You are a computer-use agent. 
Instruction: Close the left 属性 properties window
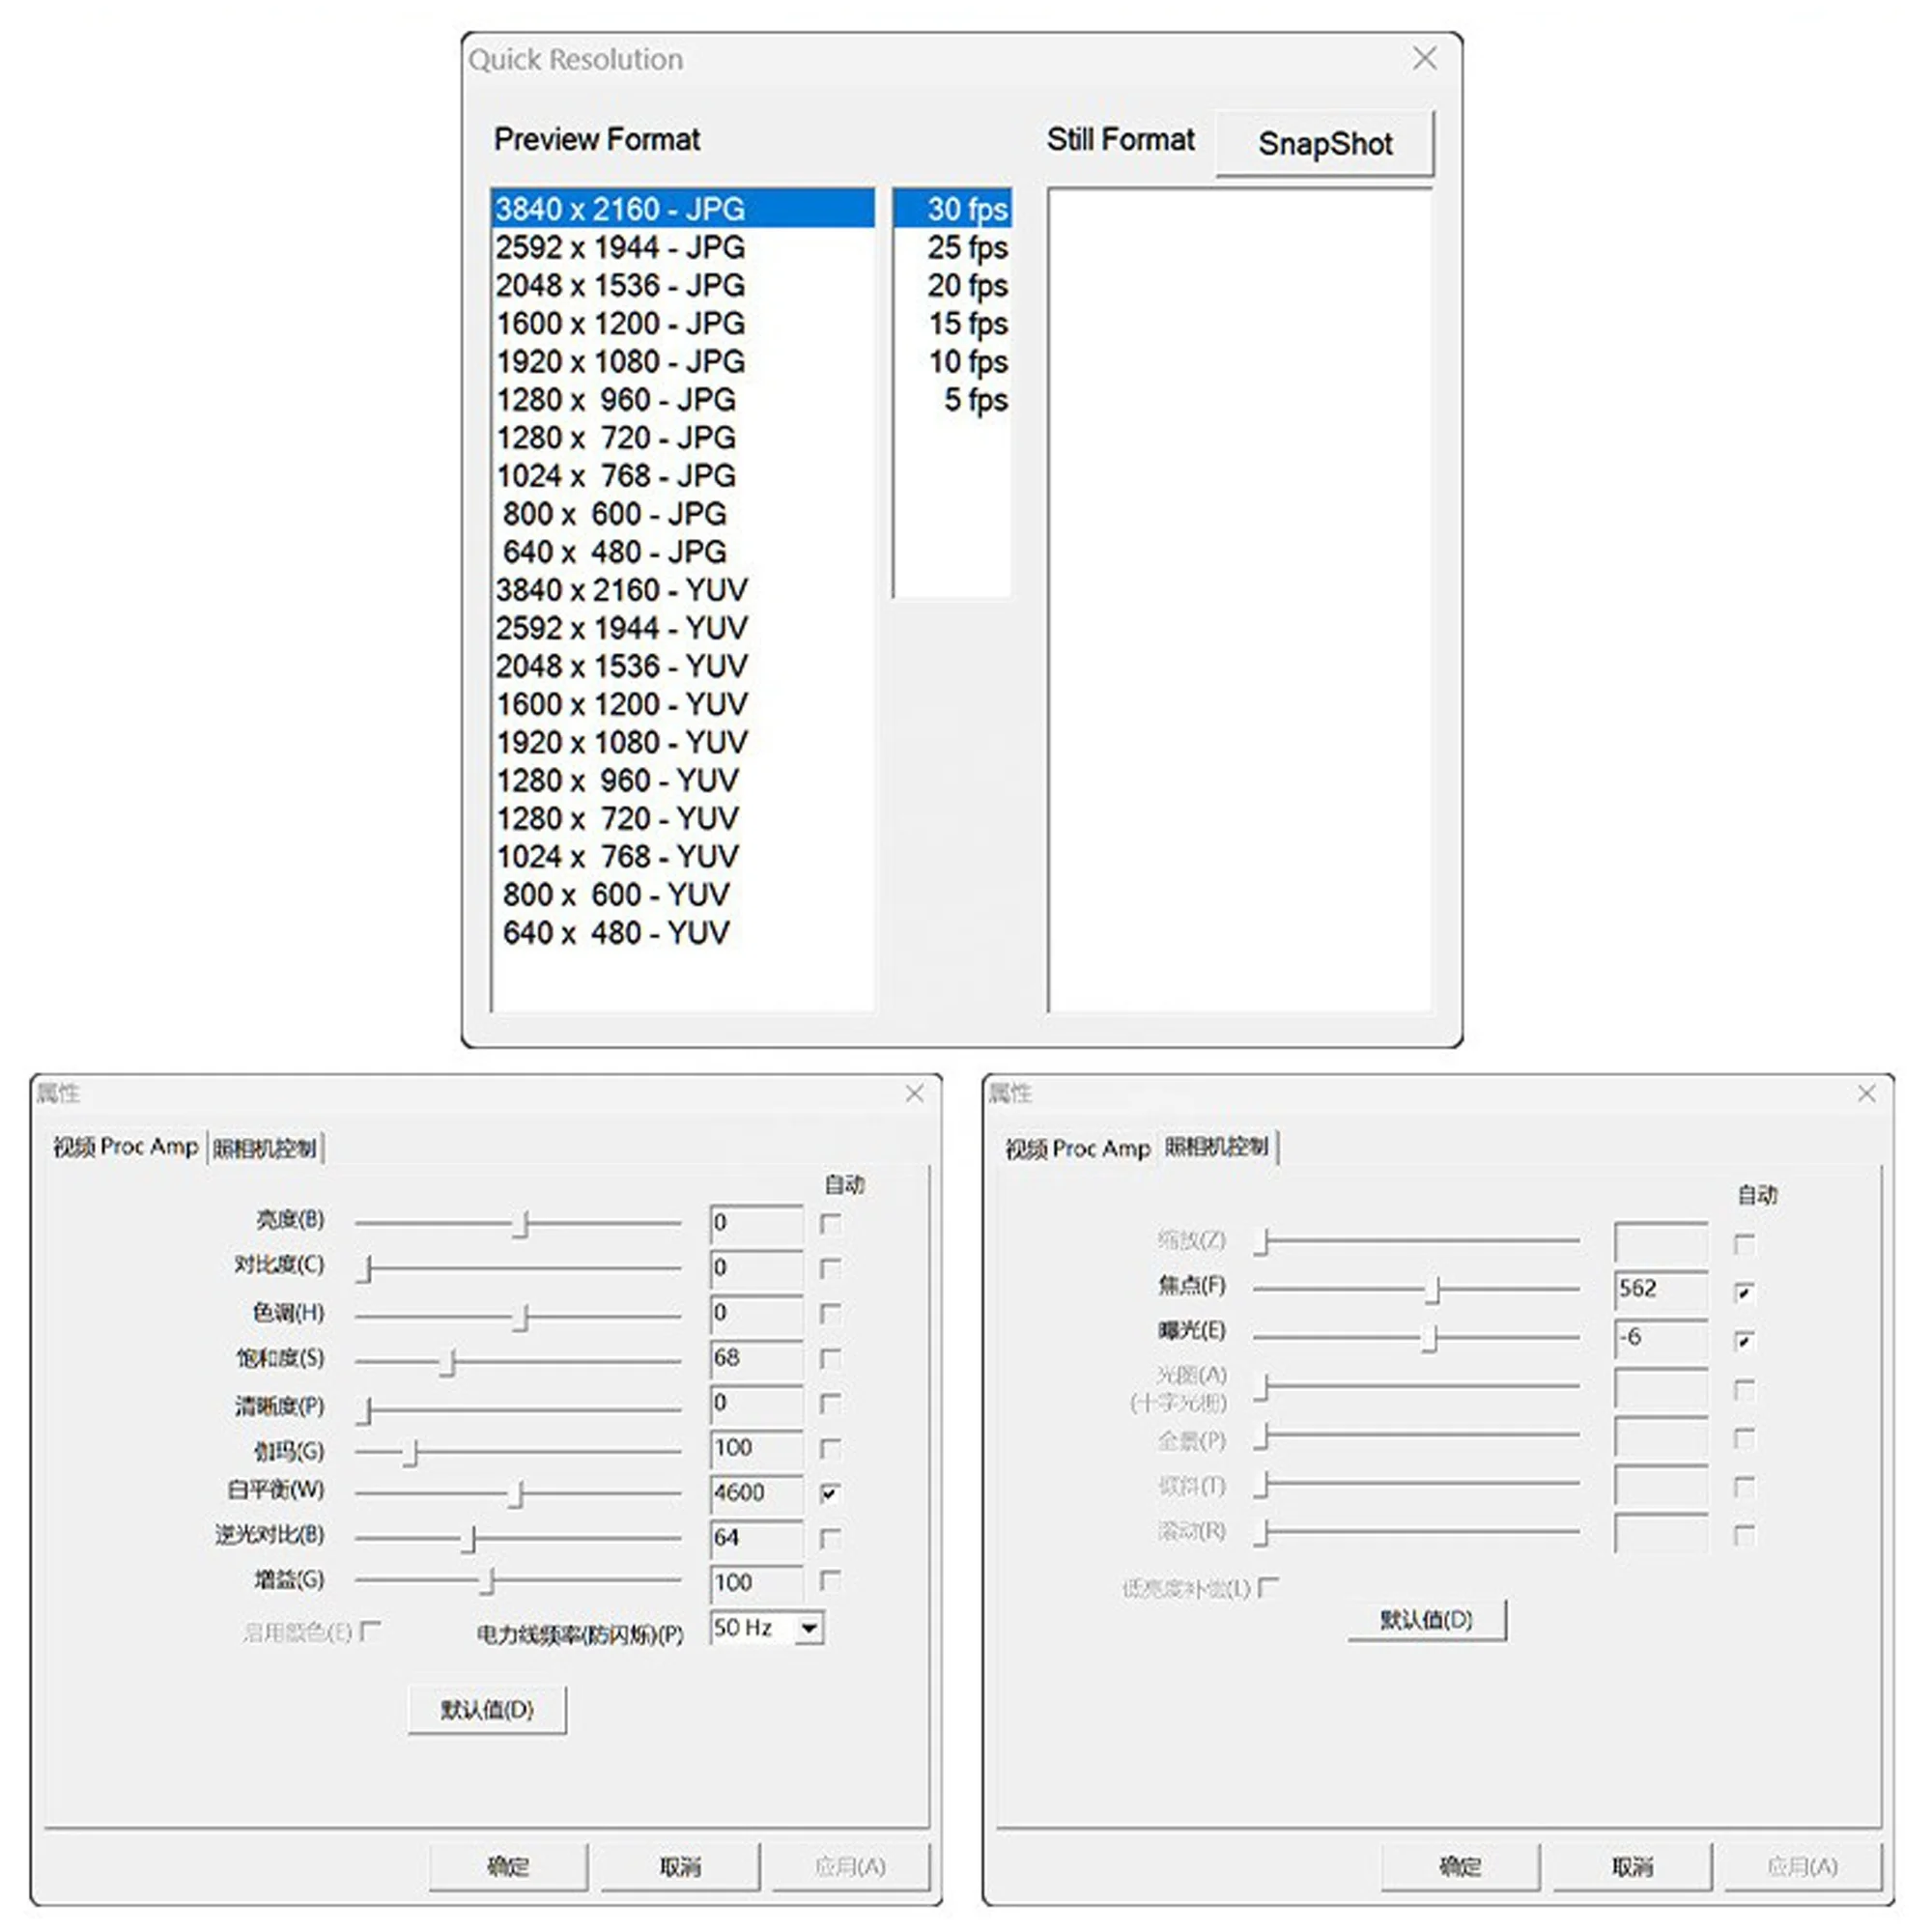point(914,1094)
